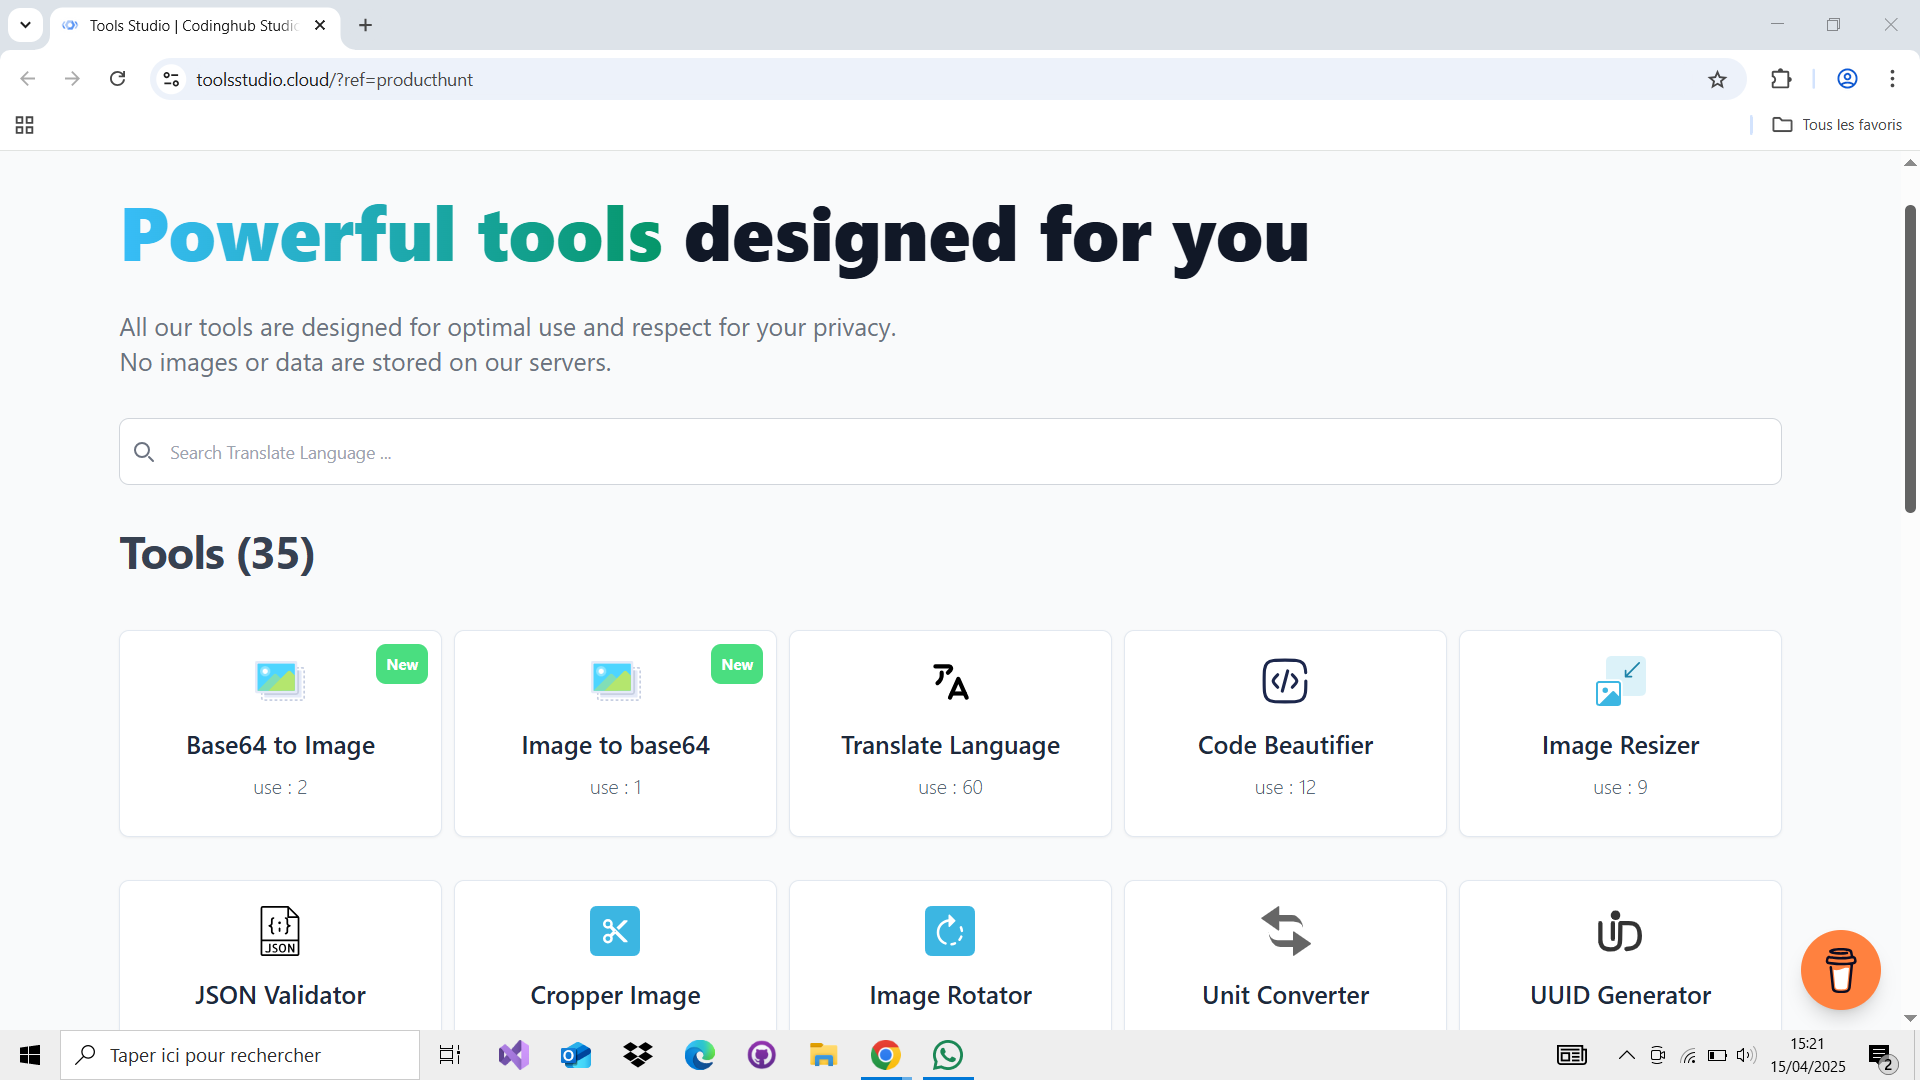1920x1080 pixels.
Task: Expand the hidden system tray icons
Action: [1627, 1055]
